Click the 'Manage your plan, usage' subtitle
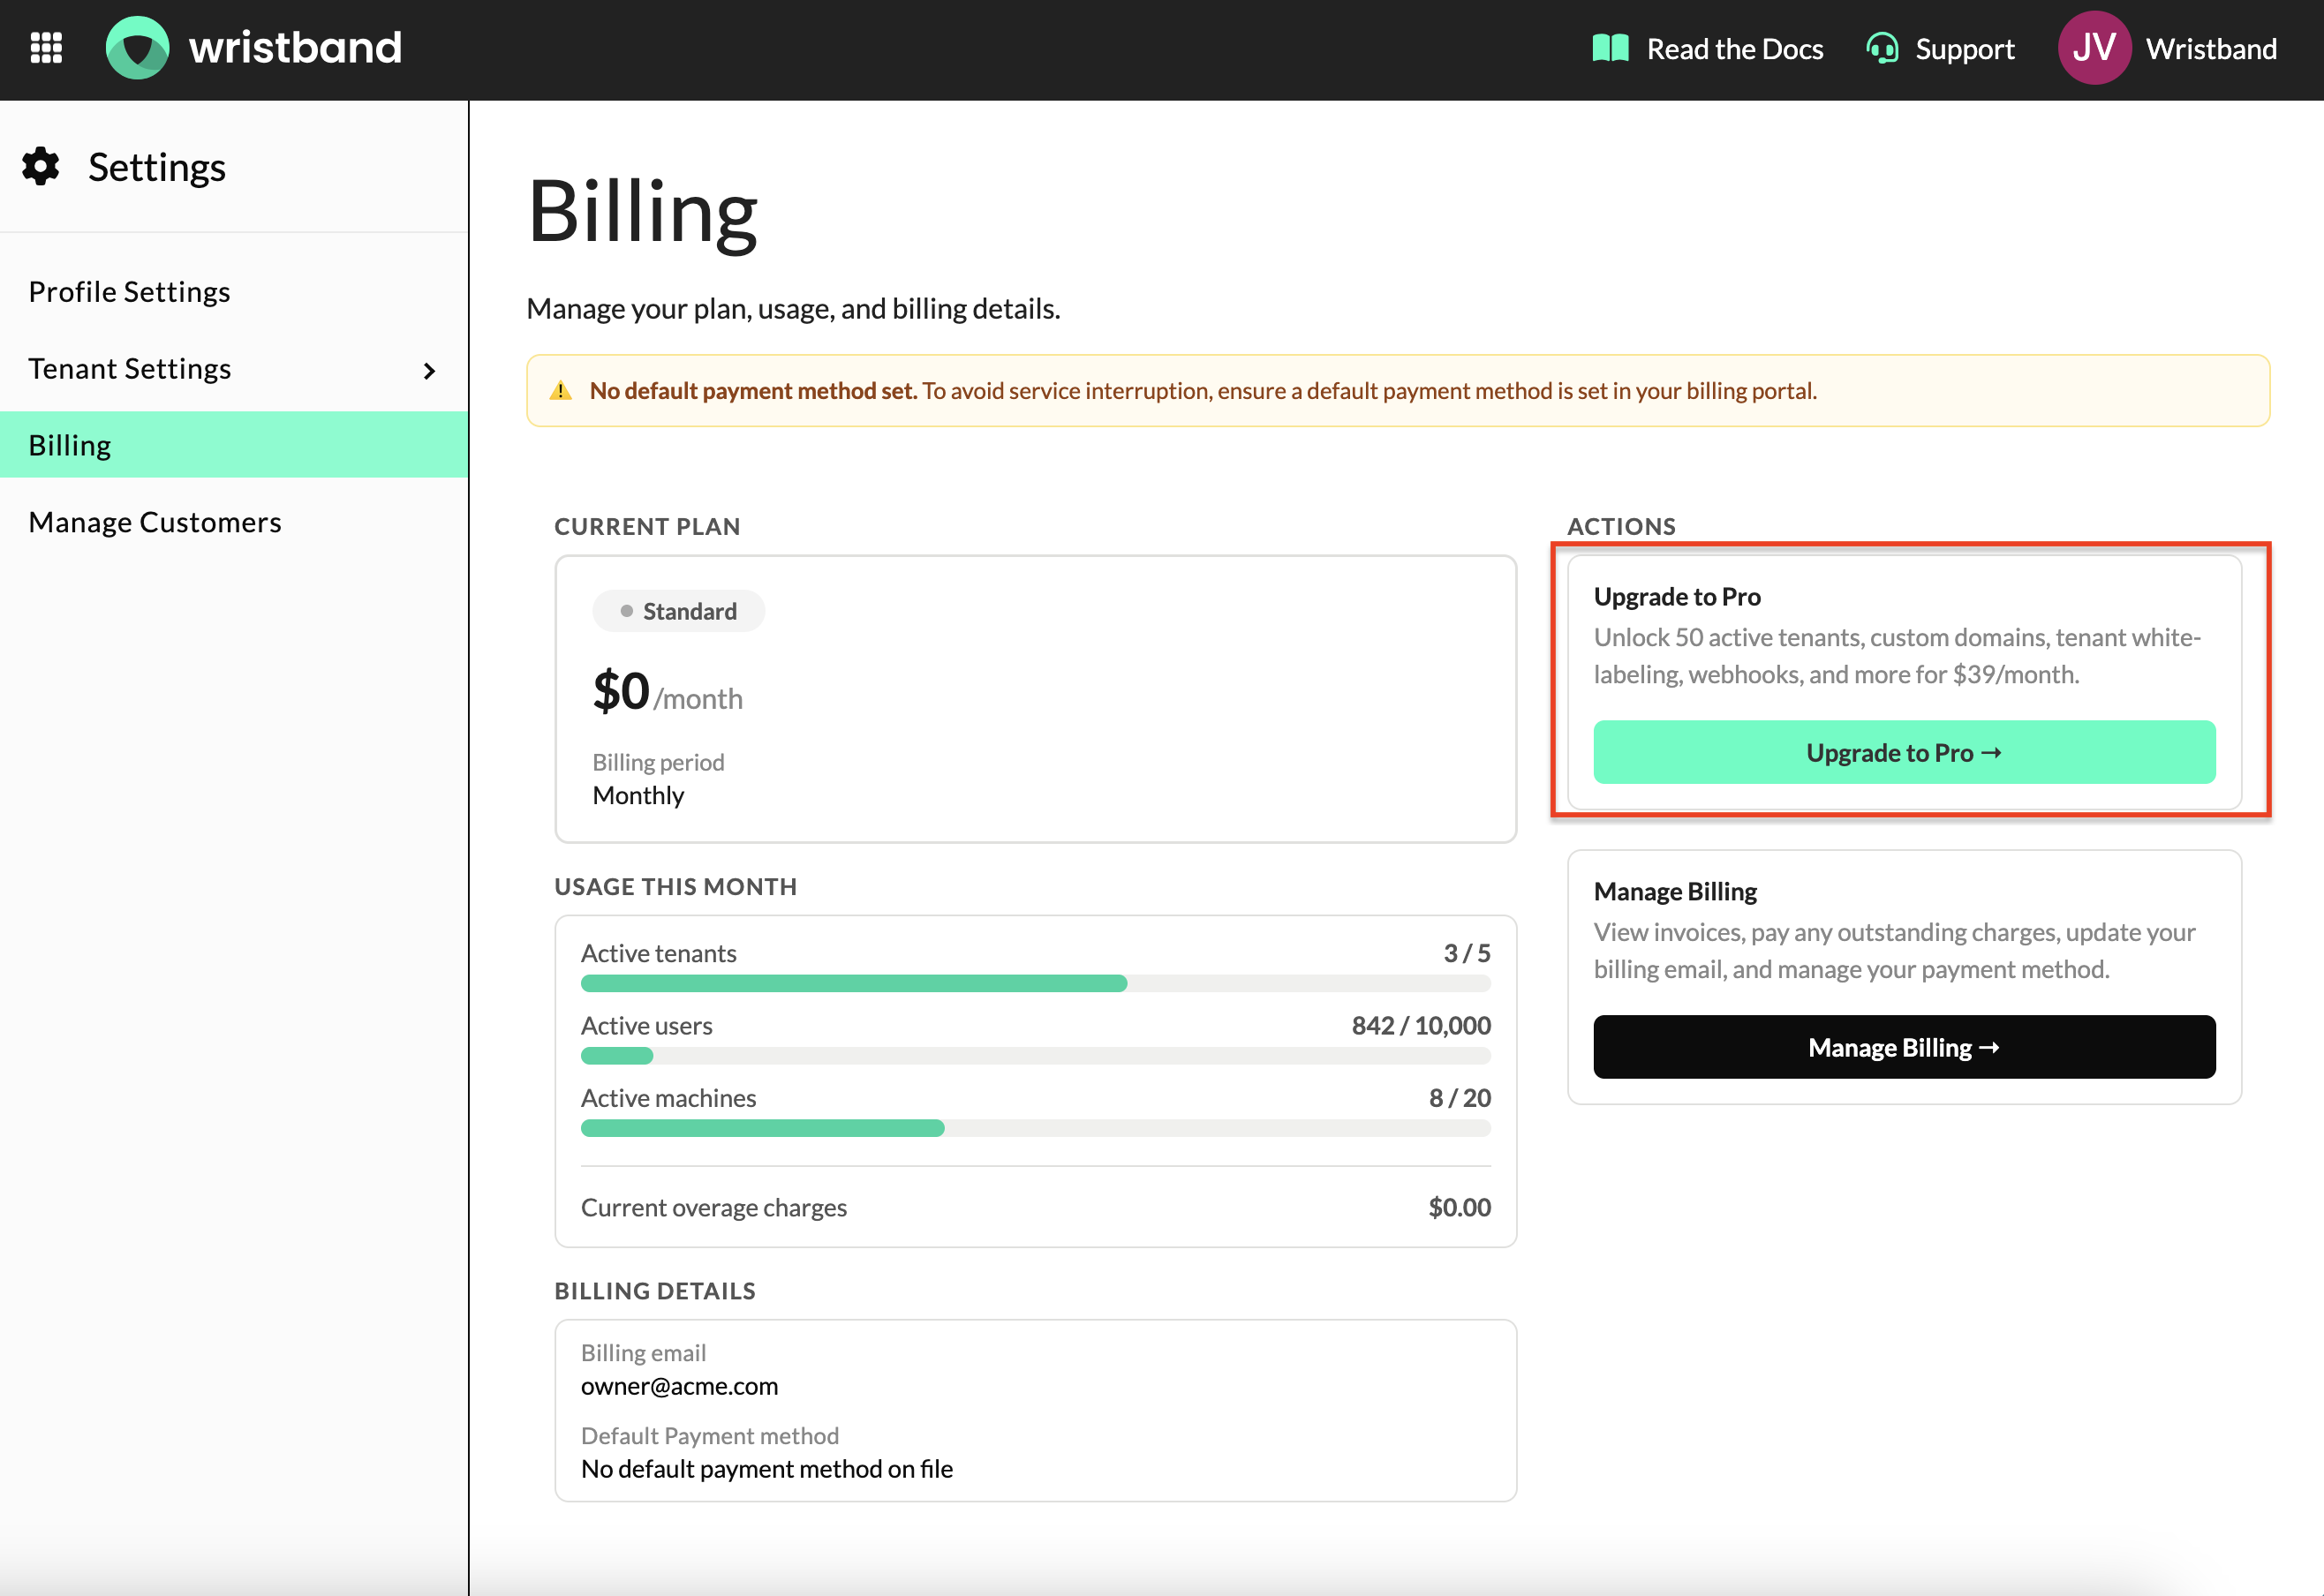 pos(793,309)
